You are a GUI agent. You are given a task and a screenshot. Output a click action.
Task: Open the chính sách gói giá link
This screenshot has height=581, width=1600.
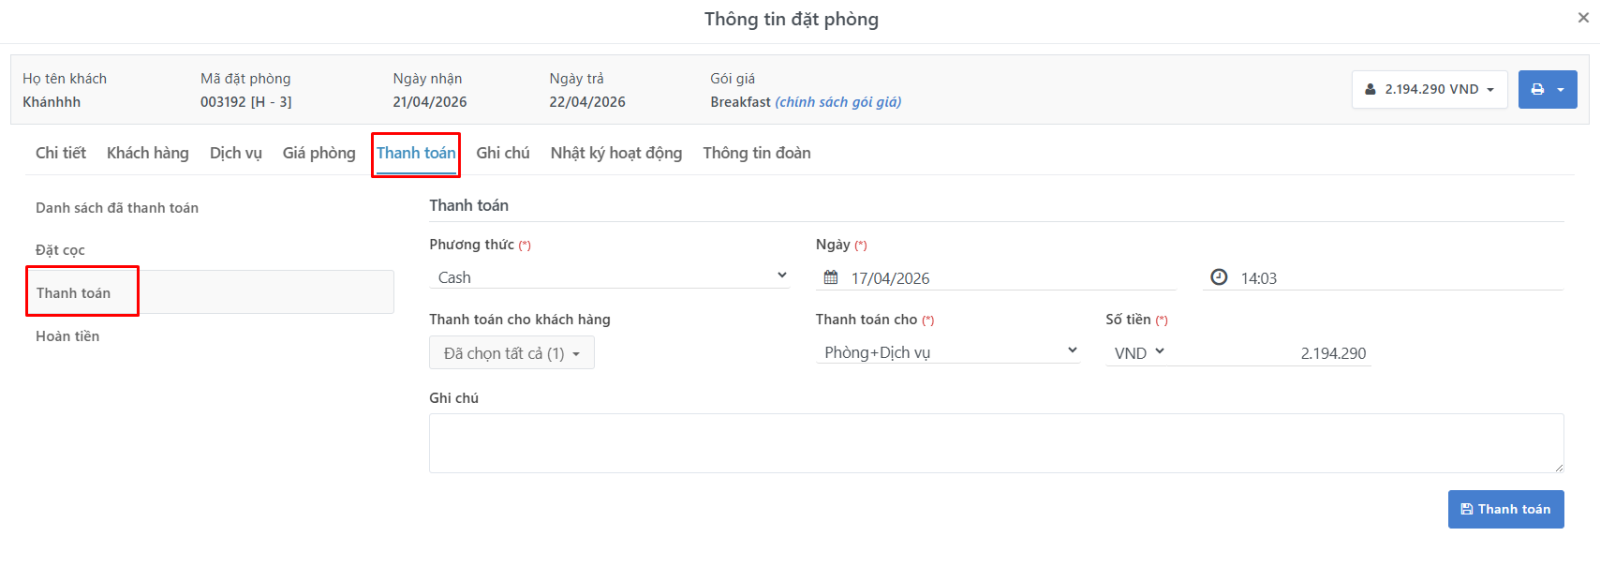pos(838,102)
